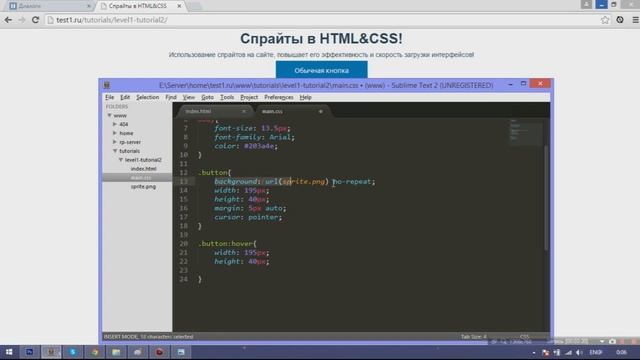
Task: Open the Goto menu
Action: (207, 97)
